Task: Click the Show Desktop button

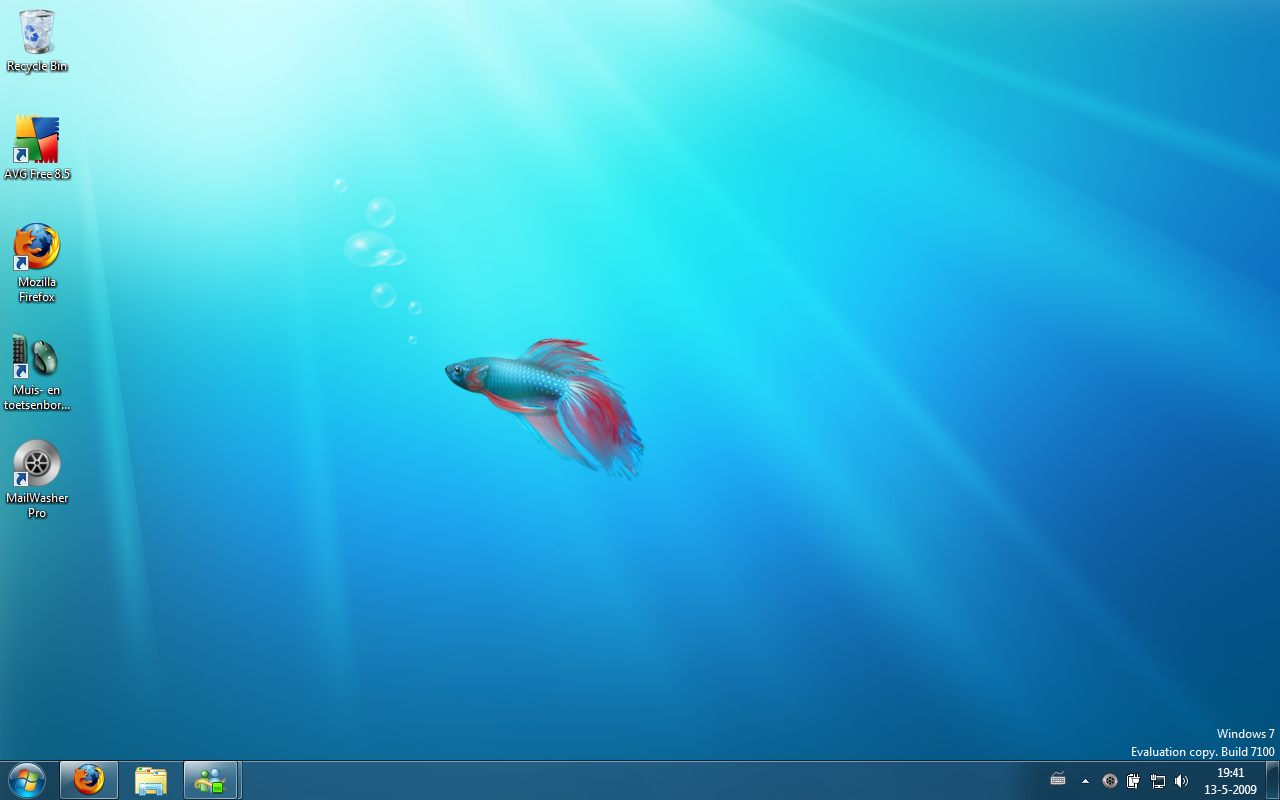Action: coord(1272,780)
